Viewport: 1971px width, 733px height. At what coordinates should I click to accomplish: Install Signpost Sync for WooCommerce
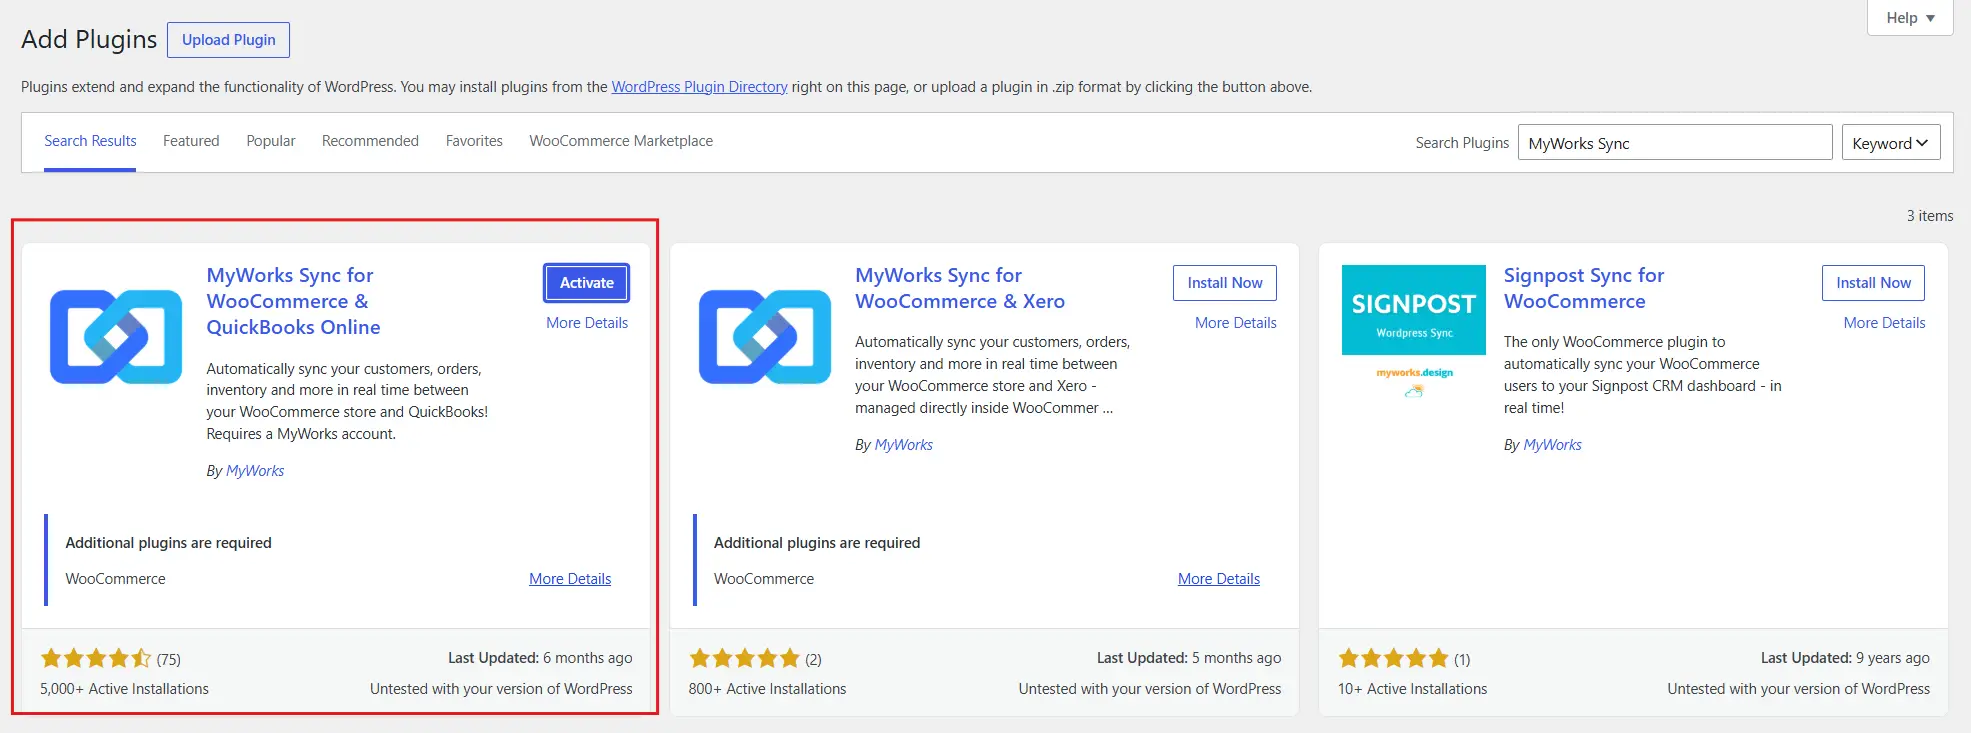point(1873,283)
